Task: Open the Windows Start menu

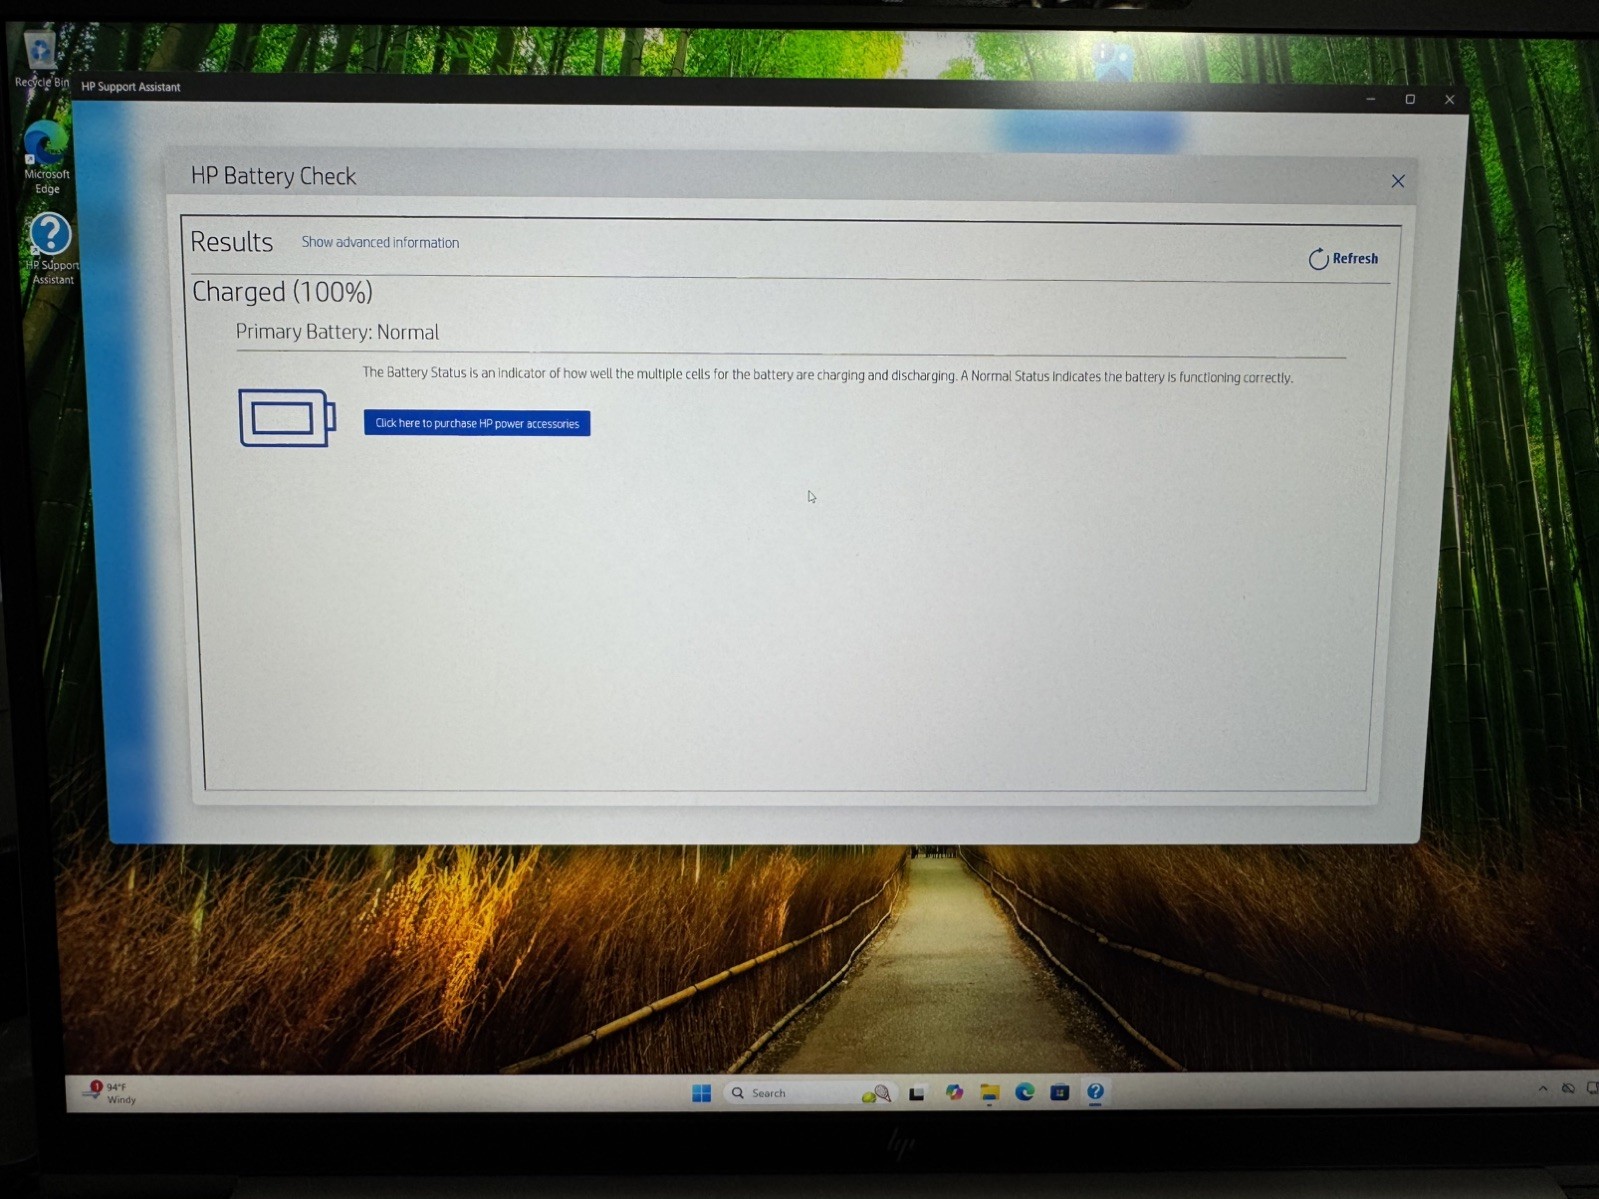Action: pos(701,1093)
